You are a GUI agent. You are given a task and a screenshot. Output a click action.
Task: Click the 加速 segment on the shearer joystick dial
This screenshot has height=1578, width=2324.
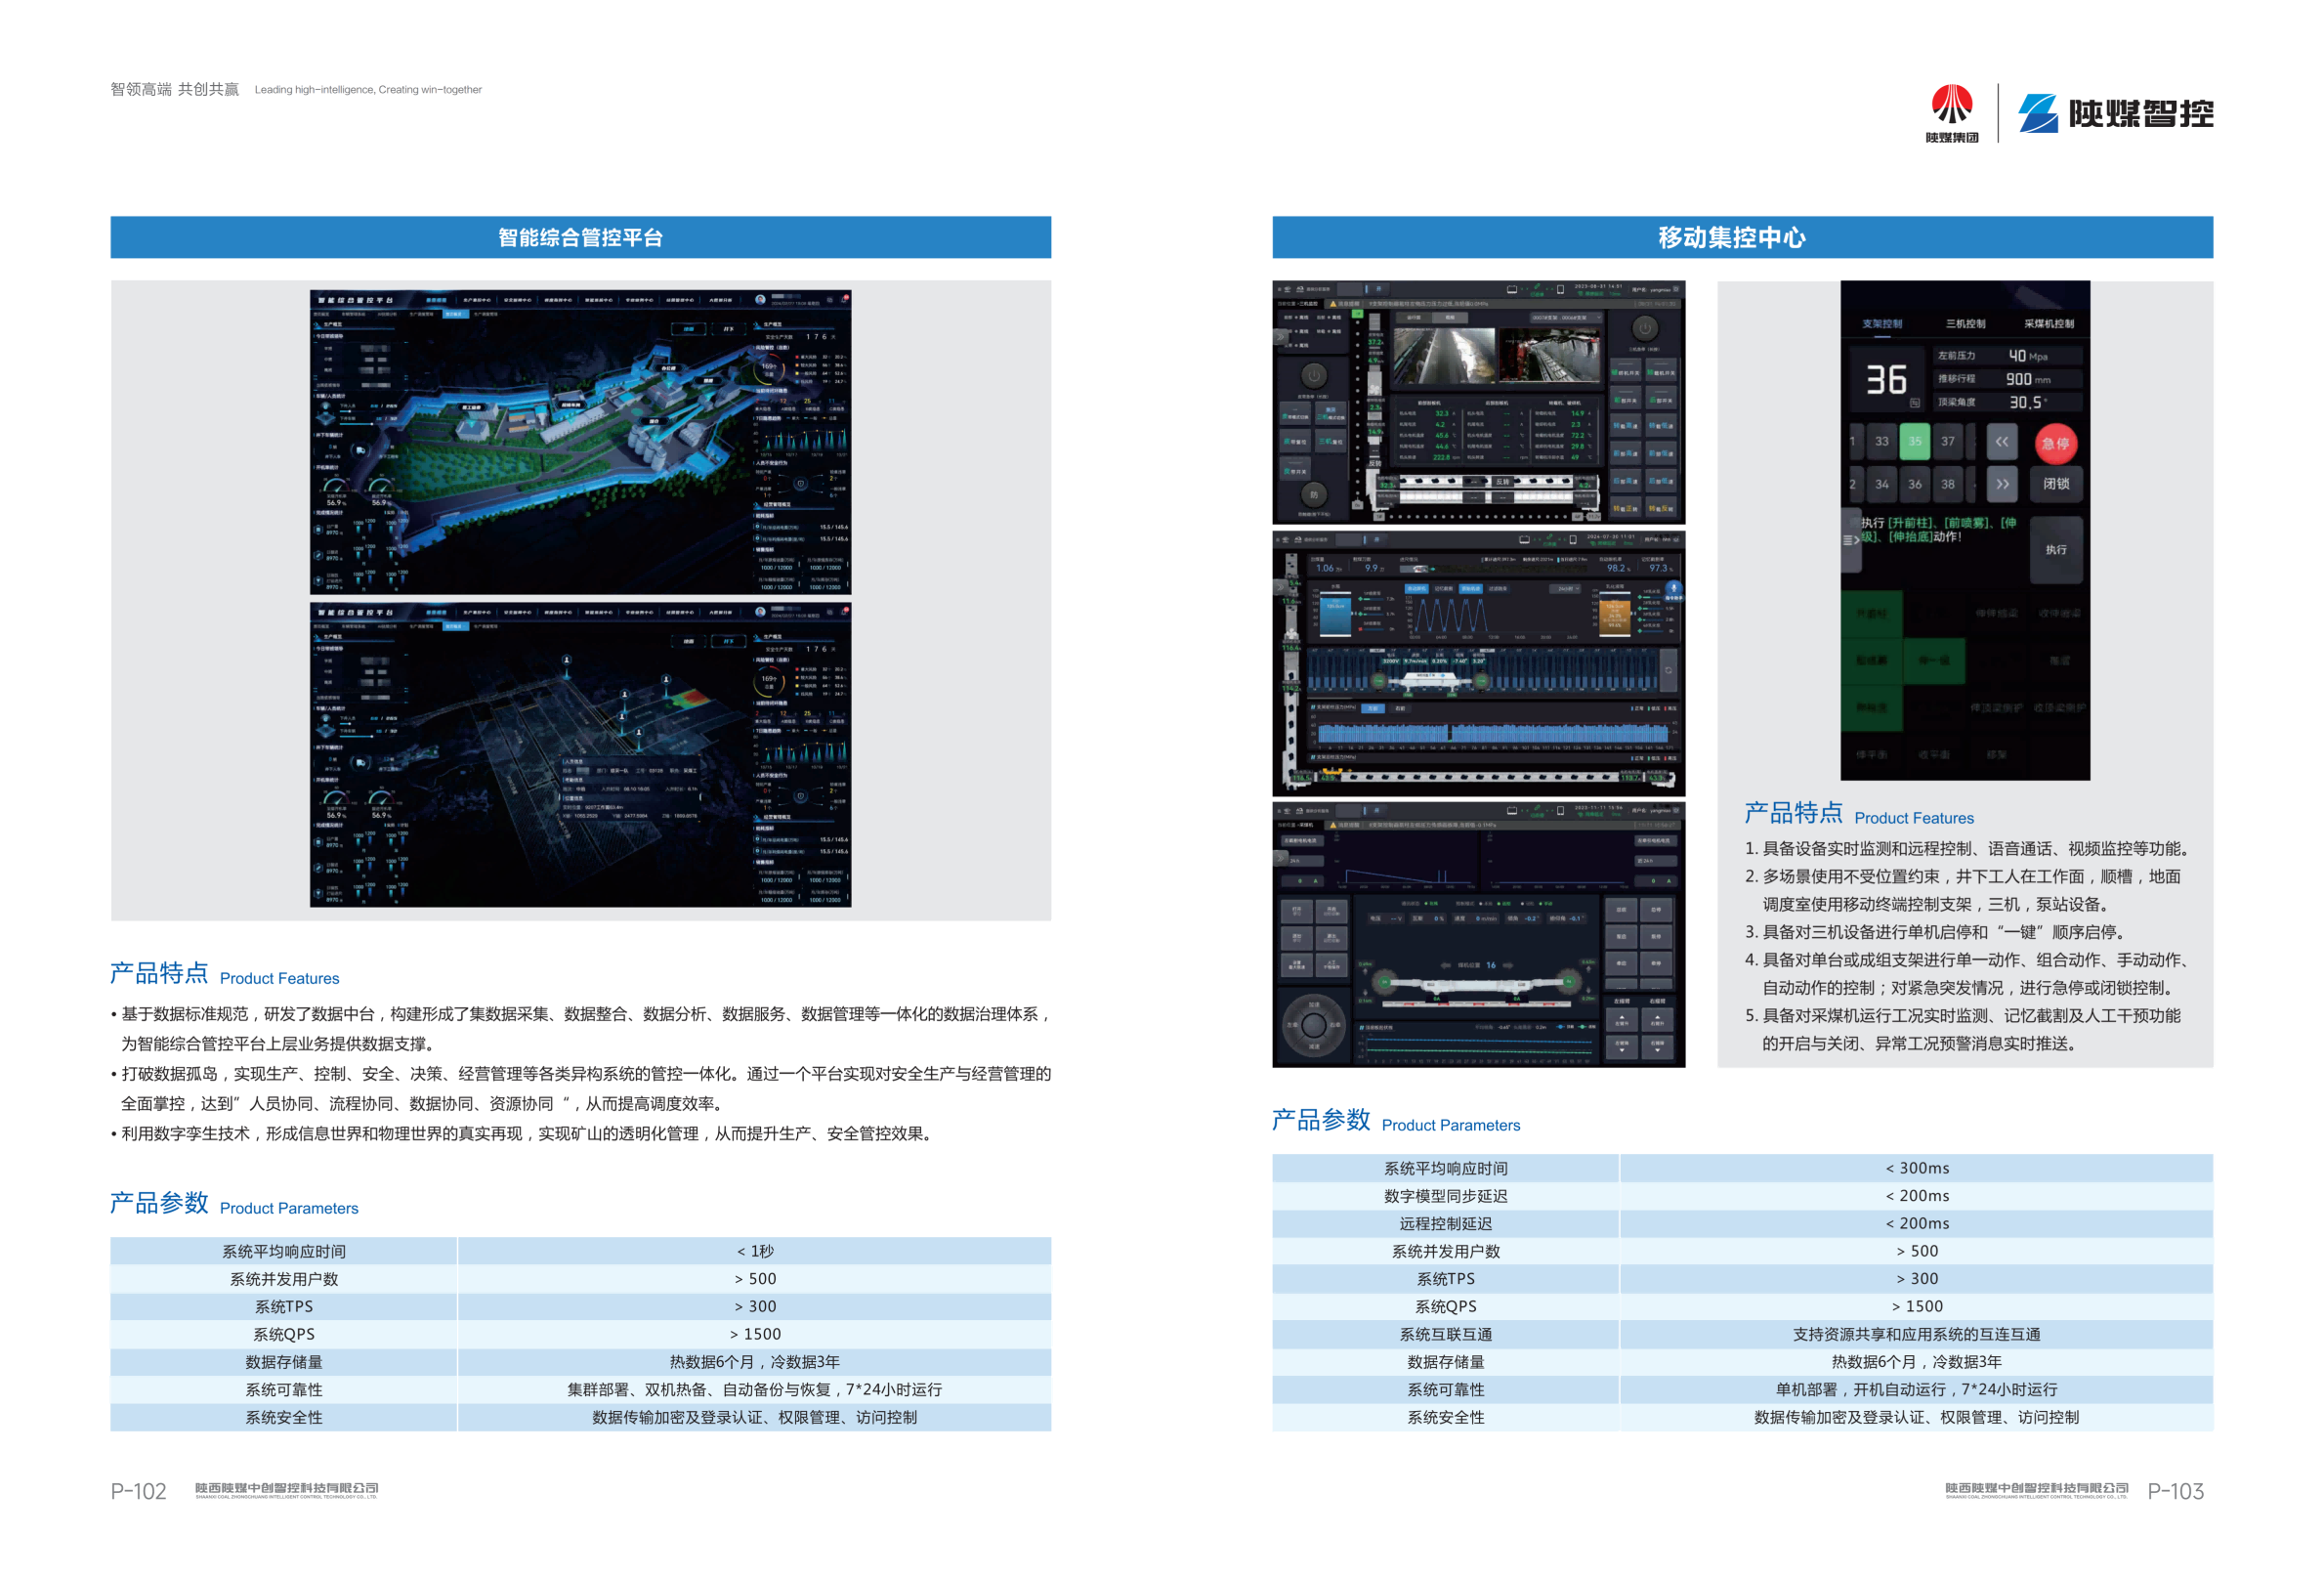tap(1314, 1004)
